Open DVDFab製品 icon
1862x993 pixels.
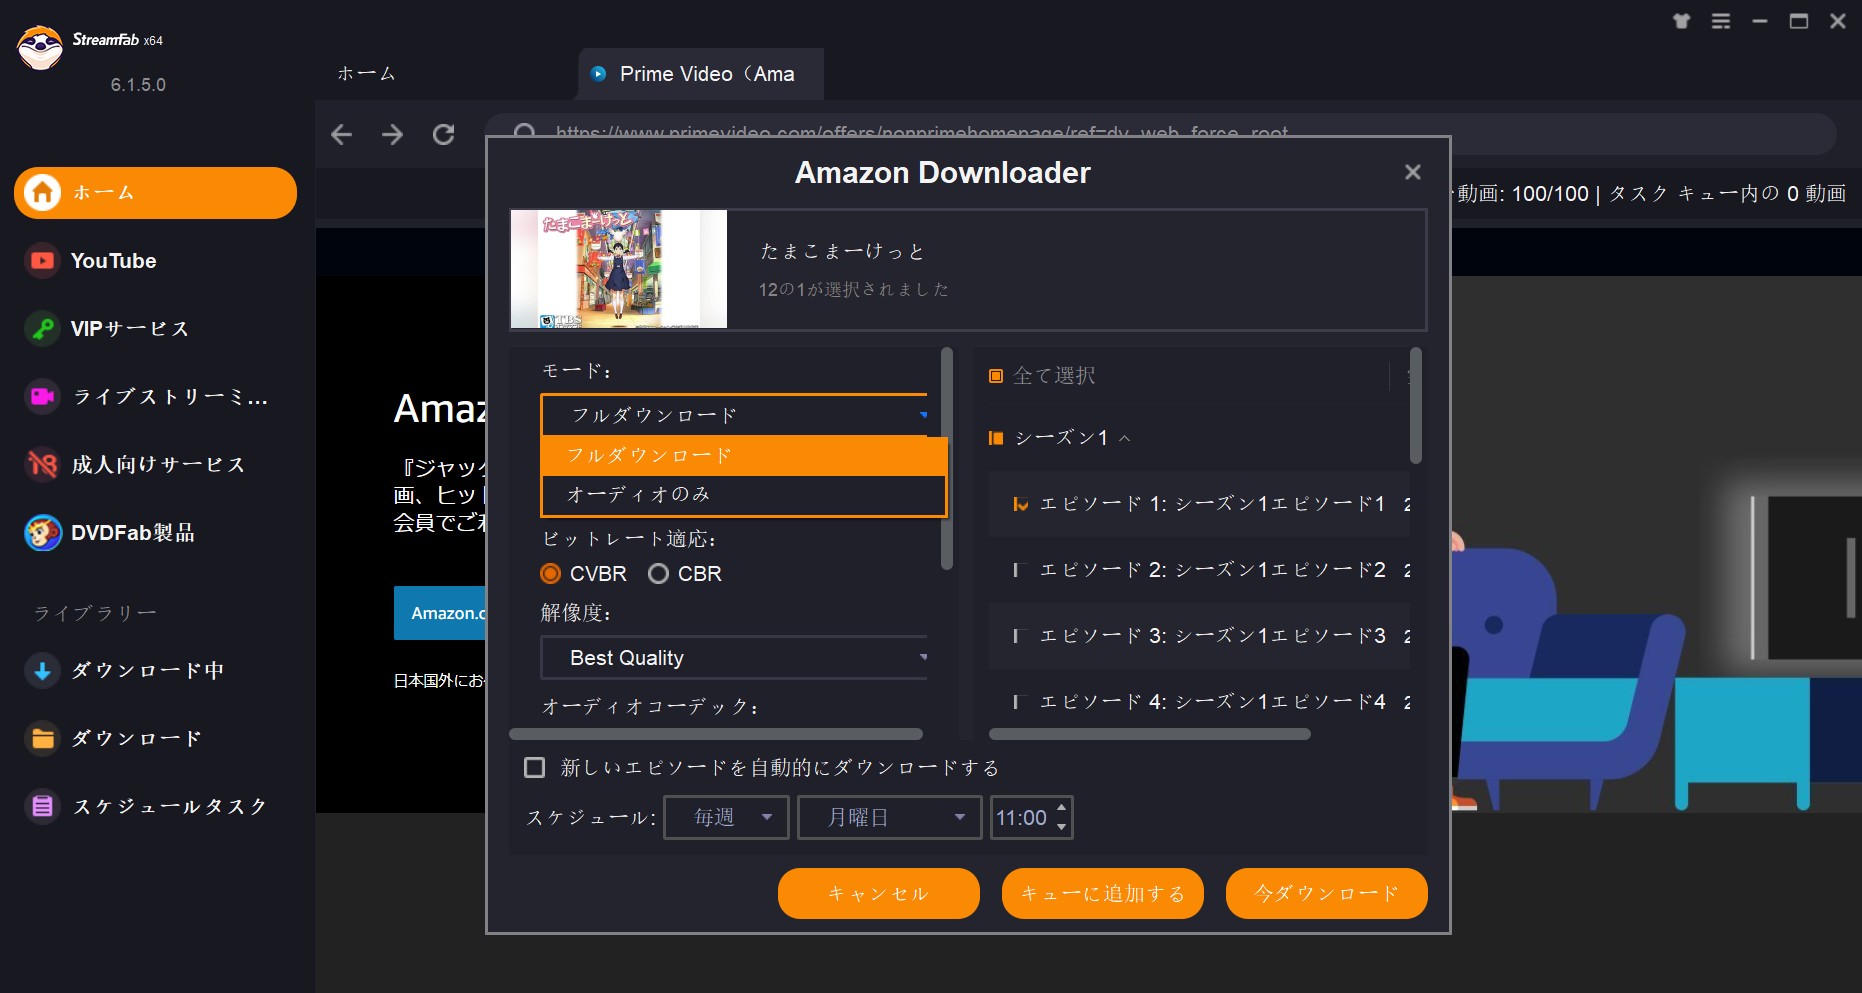(x=42, y=533)
